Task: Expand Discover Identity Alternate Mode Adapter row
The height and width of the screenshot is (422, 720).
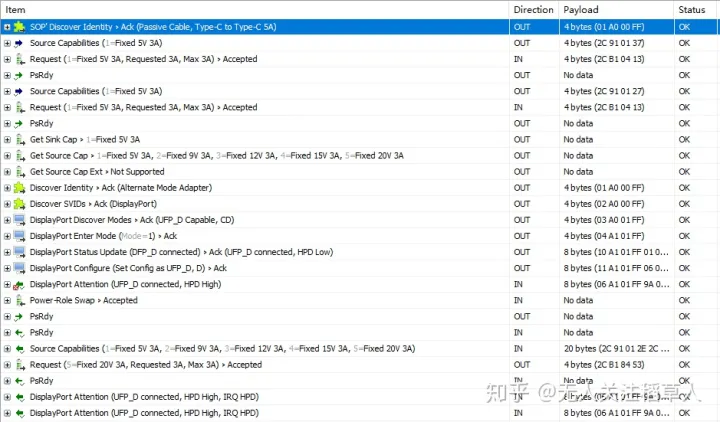Action: click(x=7, y=188)
